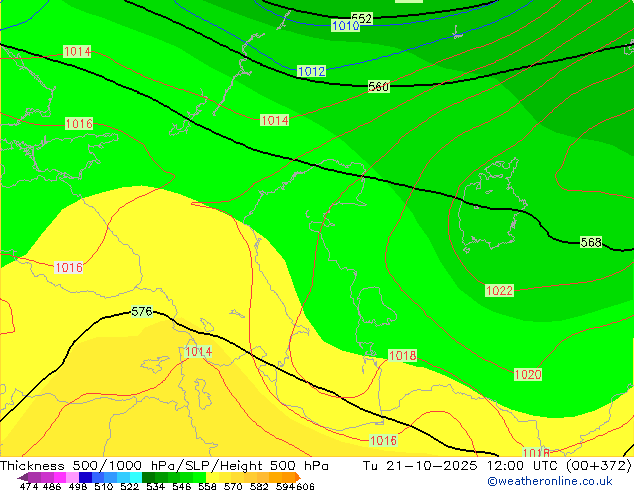Click the 1018 label above the 1020 label
This screenshot has height=490, width=634.
coord(402,355)
